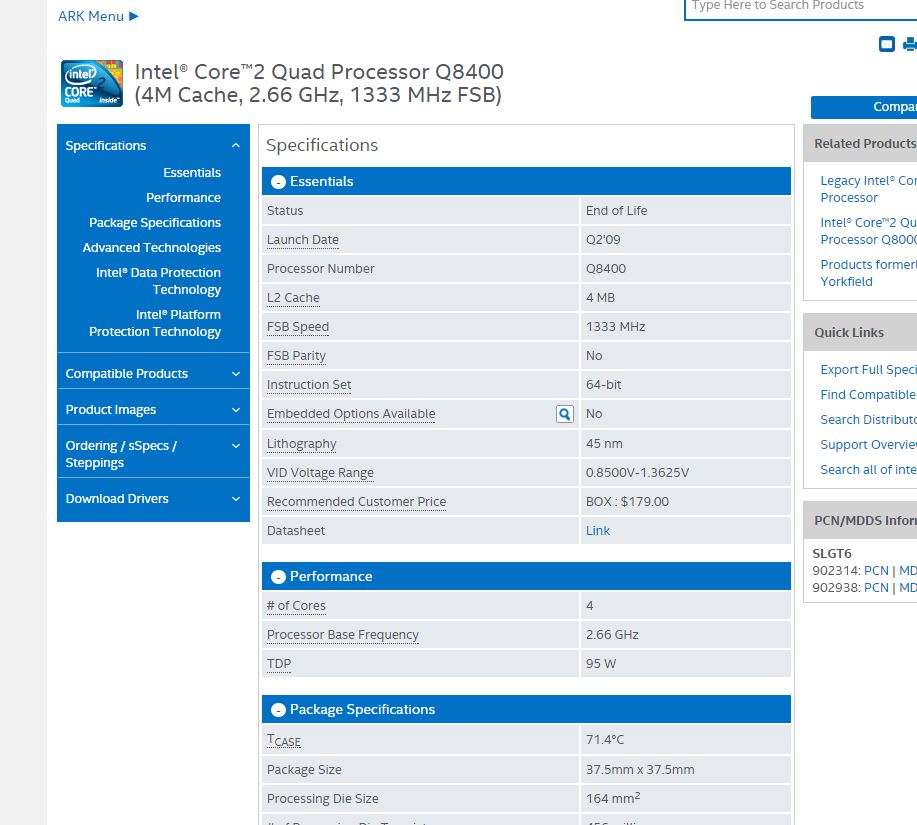Open Legacy Intel Core Processor related link
917x825 pixels.
pos(868,189)
